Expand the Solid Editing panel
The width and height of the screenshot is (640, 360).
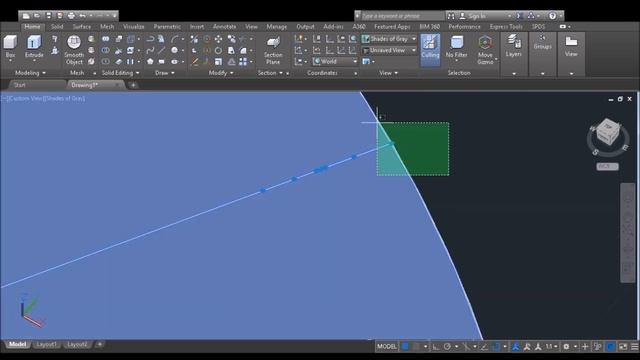pyautogui.click(x=120, y=73)
